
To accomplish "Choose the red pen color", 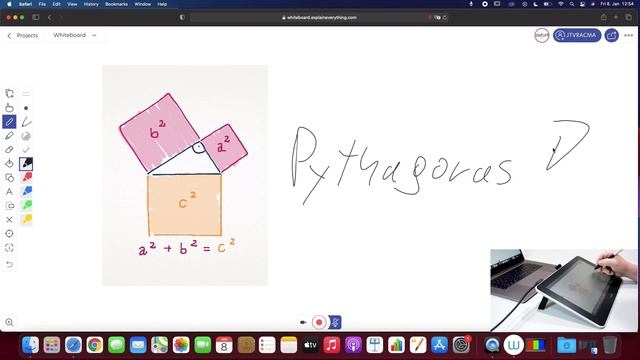I will coord(27,178).
